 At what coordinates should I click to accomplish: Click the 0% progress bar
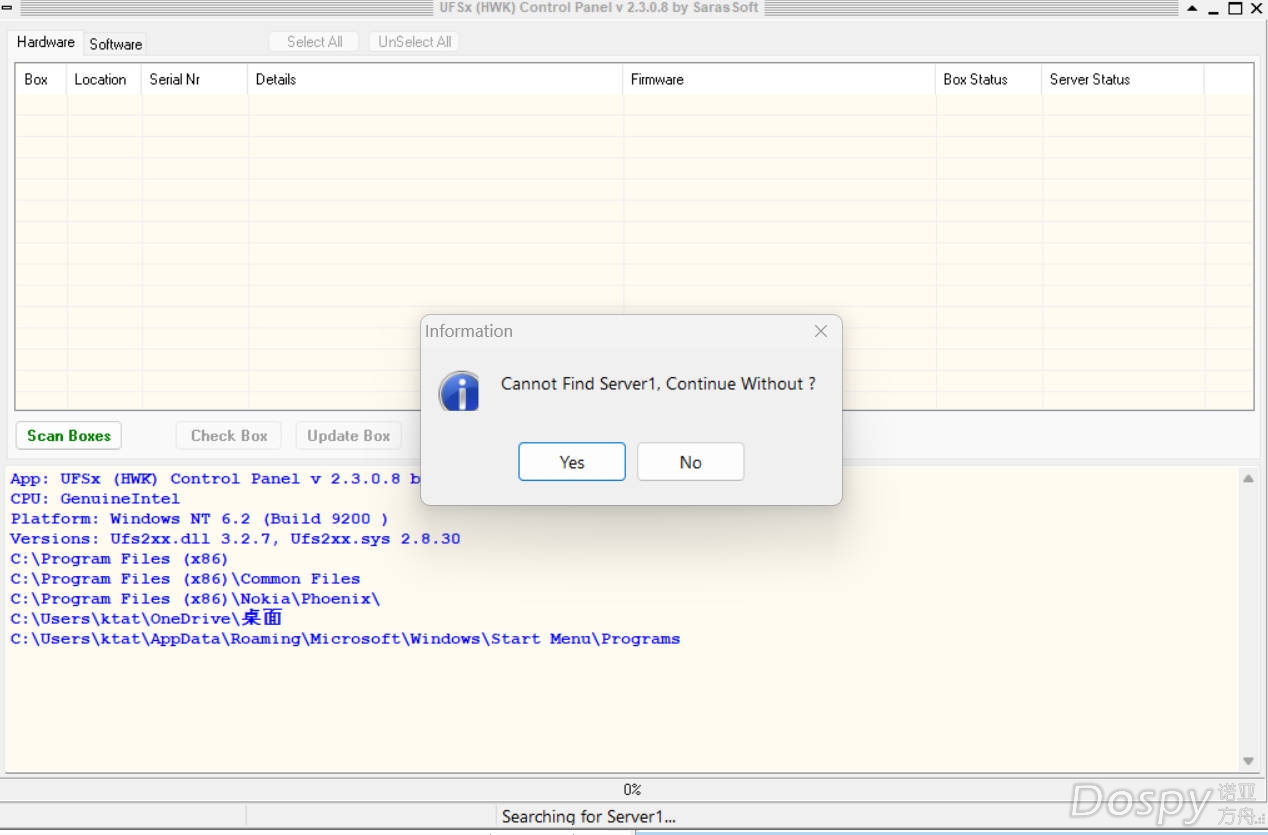coord(632,790)
